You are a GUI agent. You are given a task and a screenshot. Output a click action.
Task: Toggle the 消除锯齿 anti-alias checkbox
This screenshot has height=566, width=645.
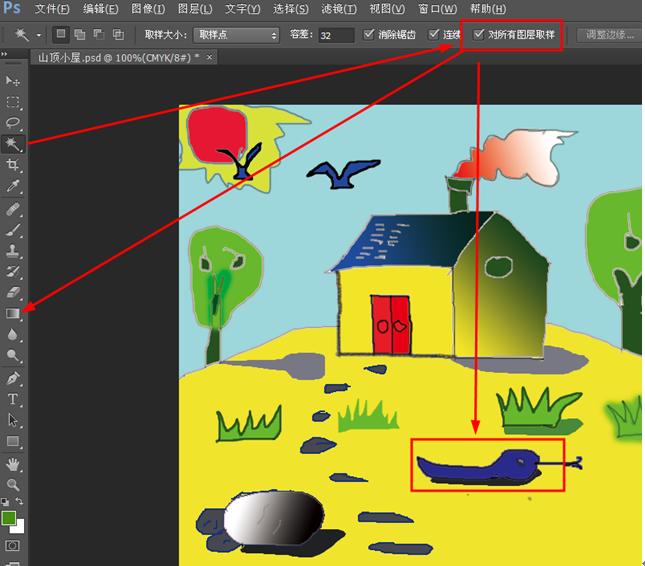pos(370,35)
